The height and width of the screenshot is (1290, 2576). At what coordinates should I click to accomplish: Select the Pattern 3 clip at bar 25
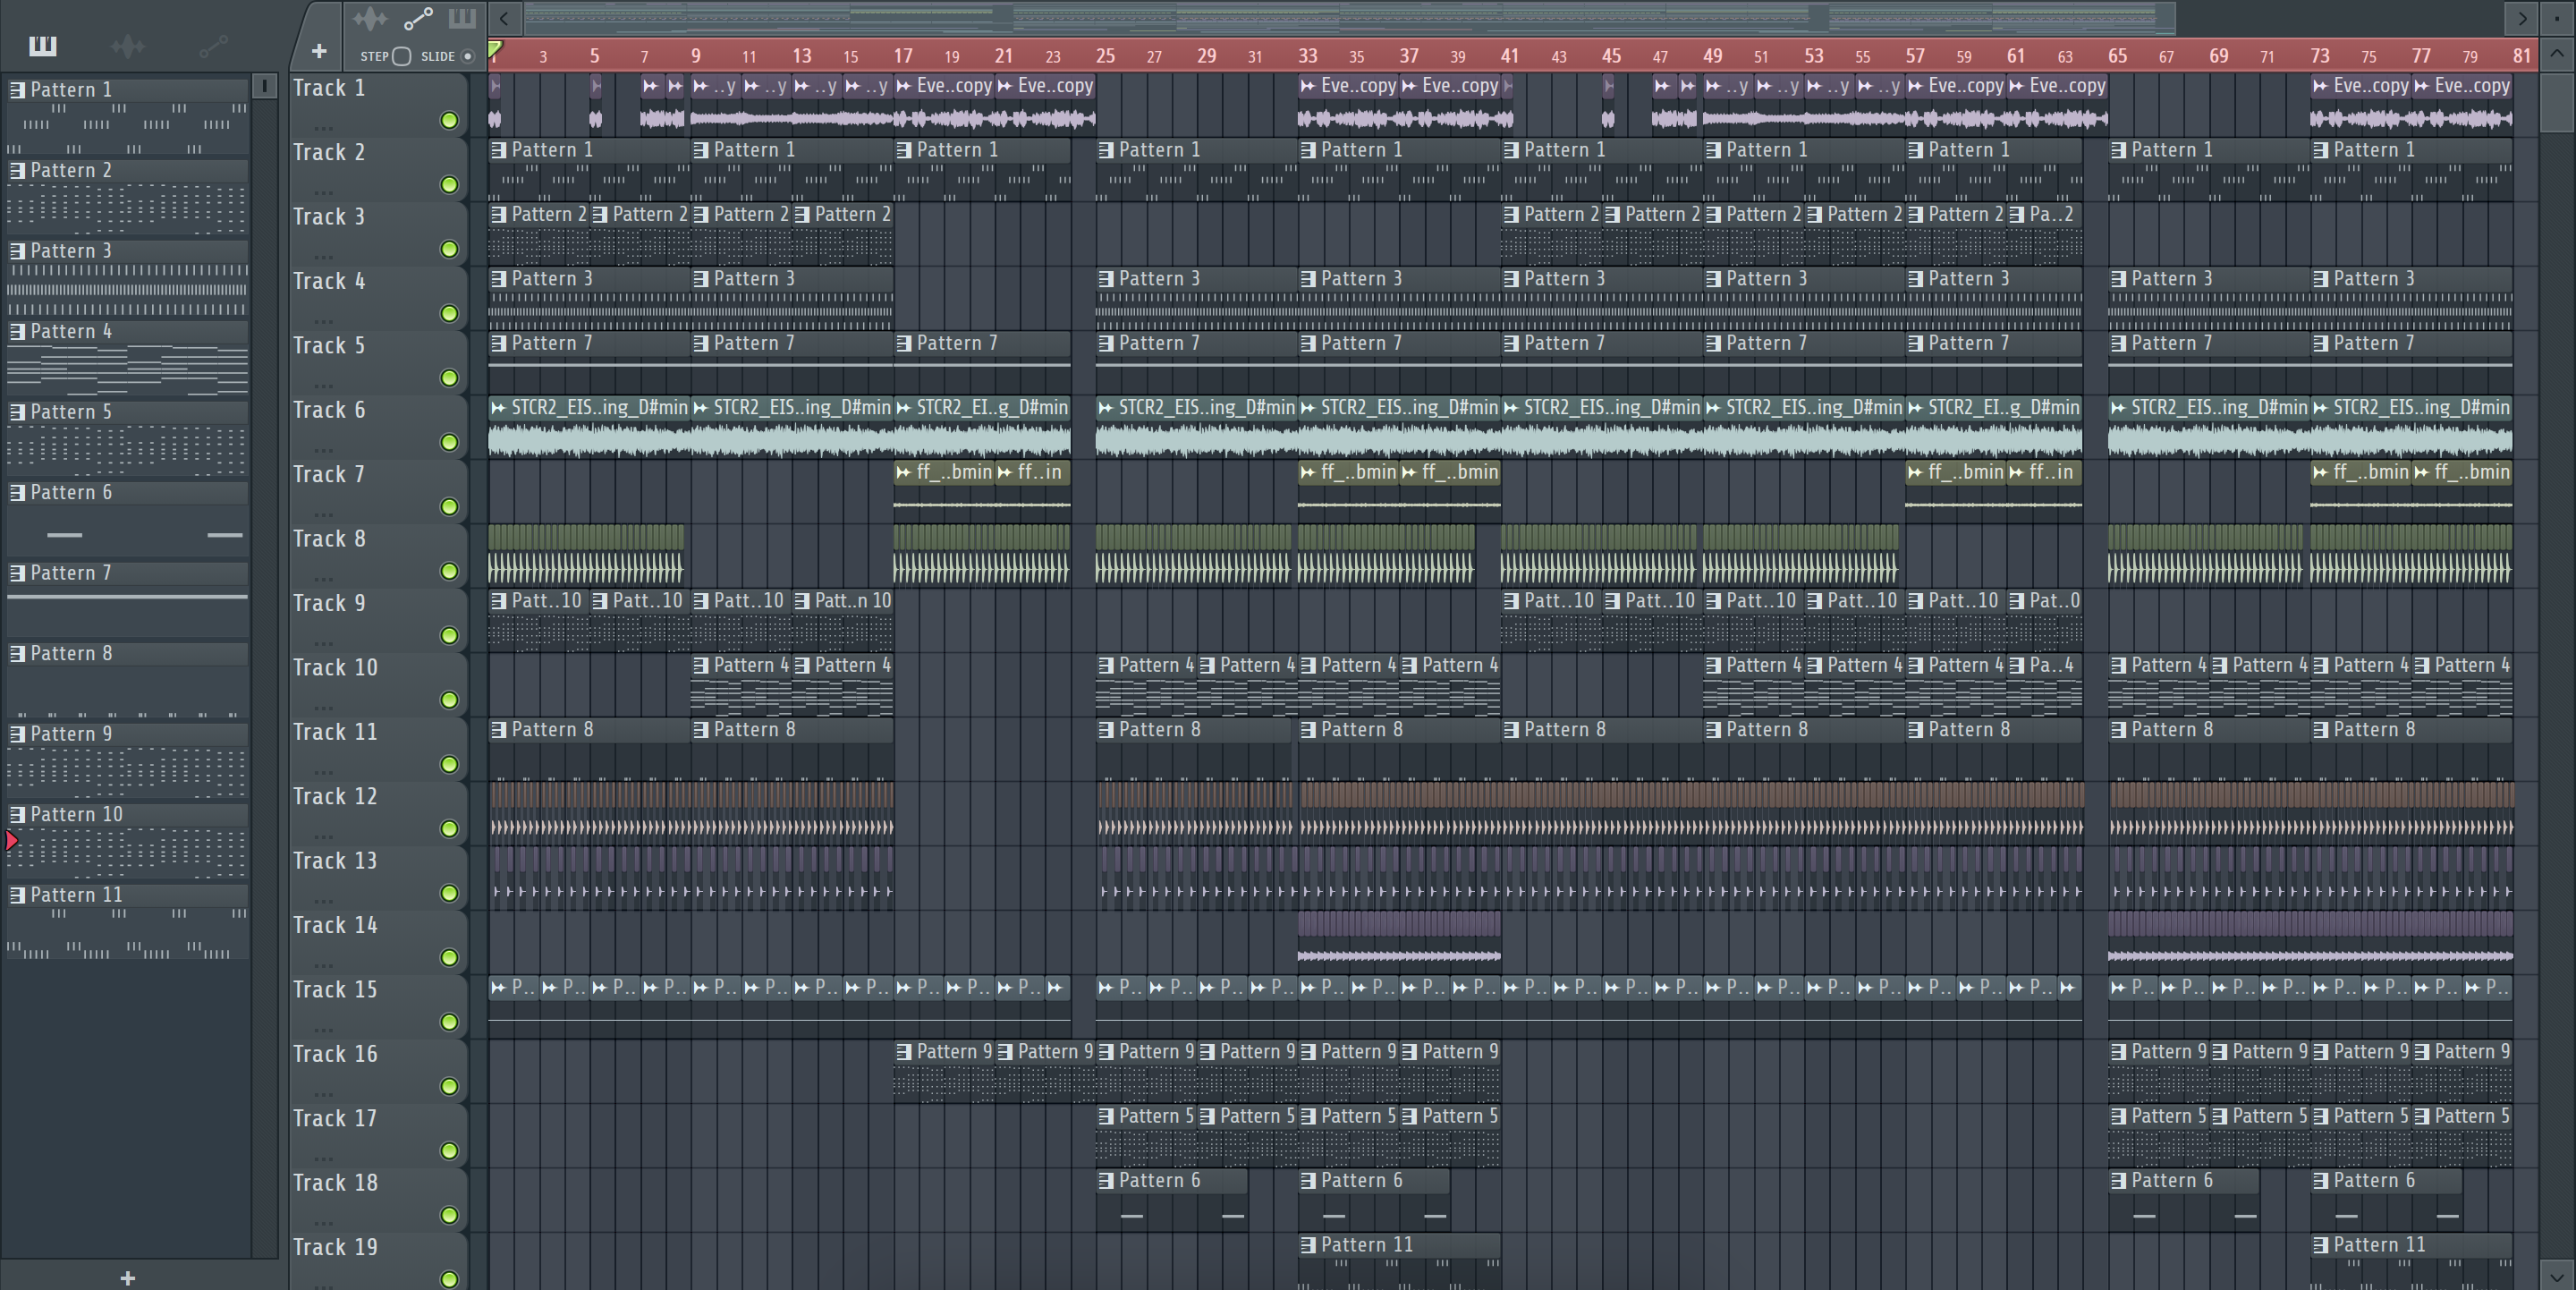coord(1196,297)
